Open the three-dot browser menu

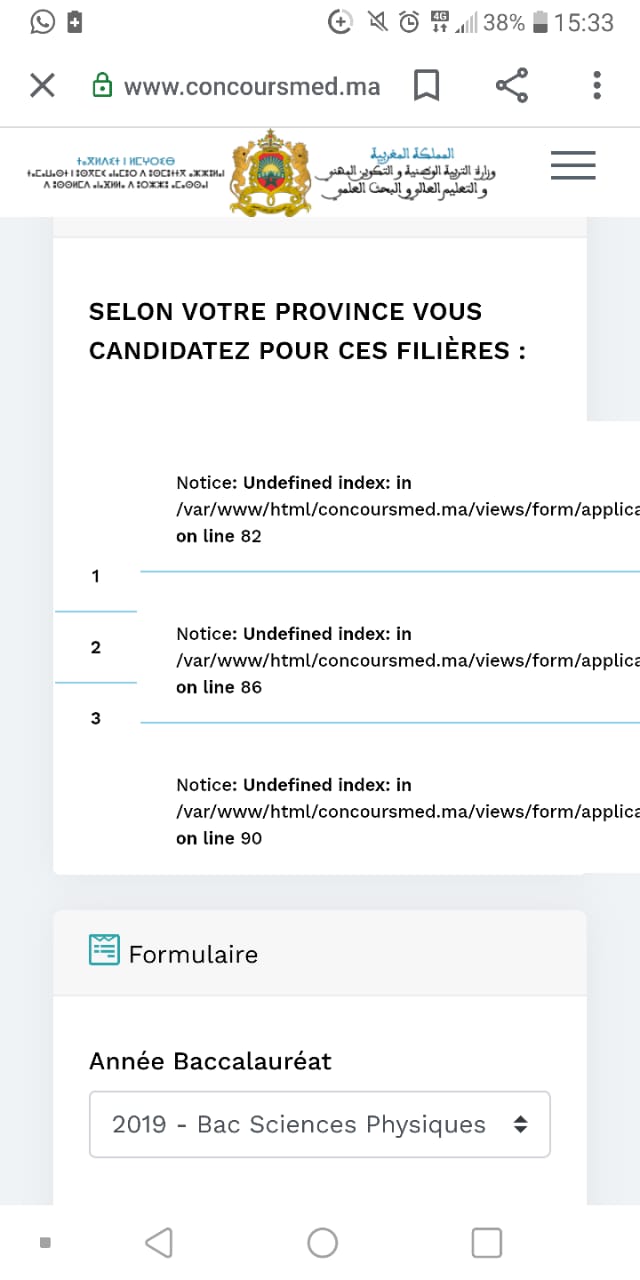pyautogui.click(x=596, y=86)
